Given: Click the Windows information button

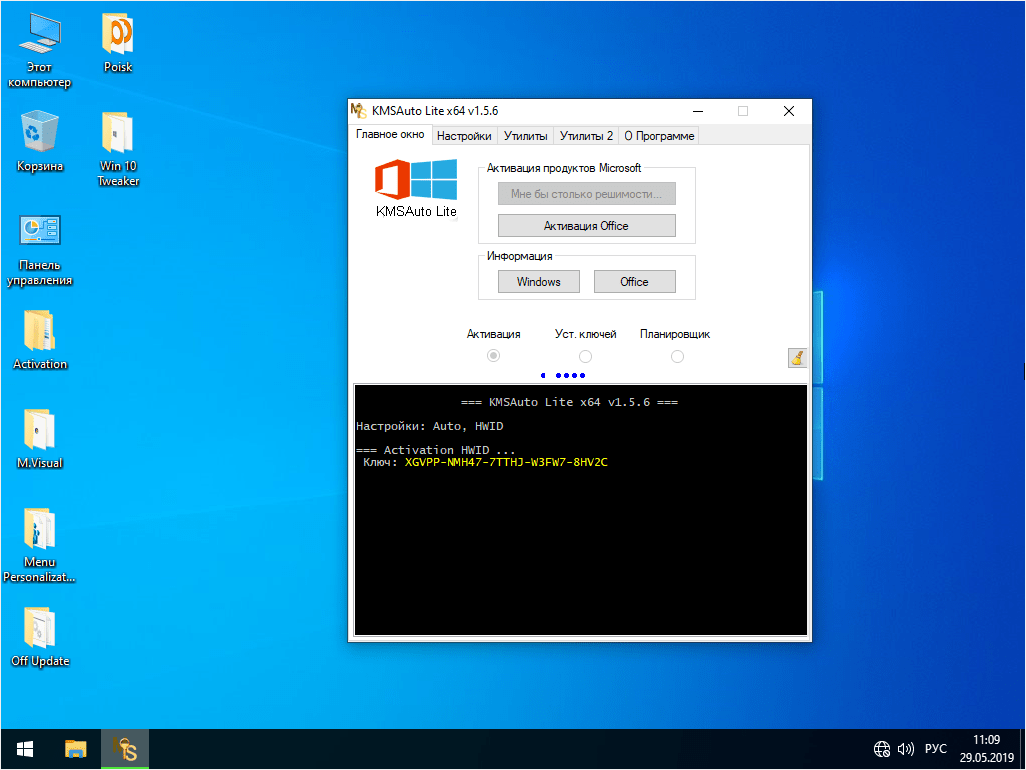Looking at the screenshot, I should (x=539, y=282).
